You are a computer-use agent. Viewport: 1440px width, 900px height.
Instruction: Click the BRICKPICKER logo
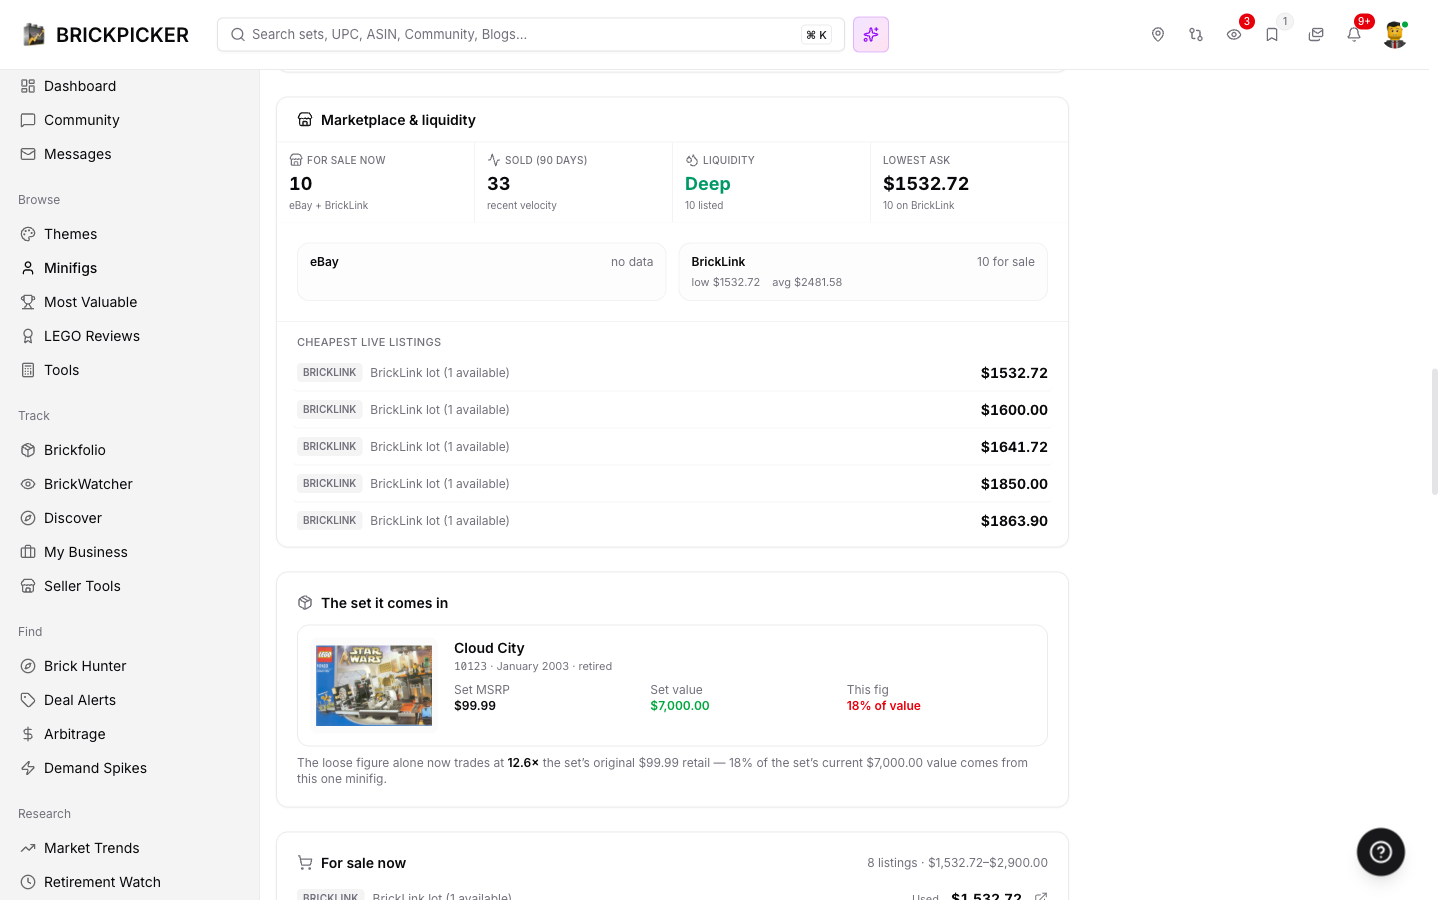[x=106, y=35]
